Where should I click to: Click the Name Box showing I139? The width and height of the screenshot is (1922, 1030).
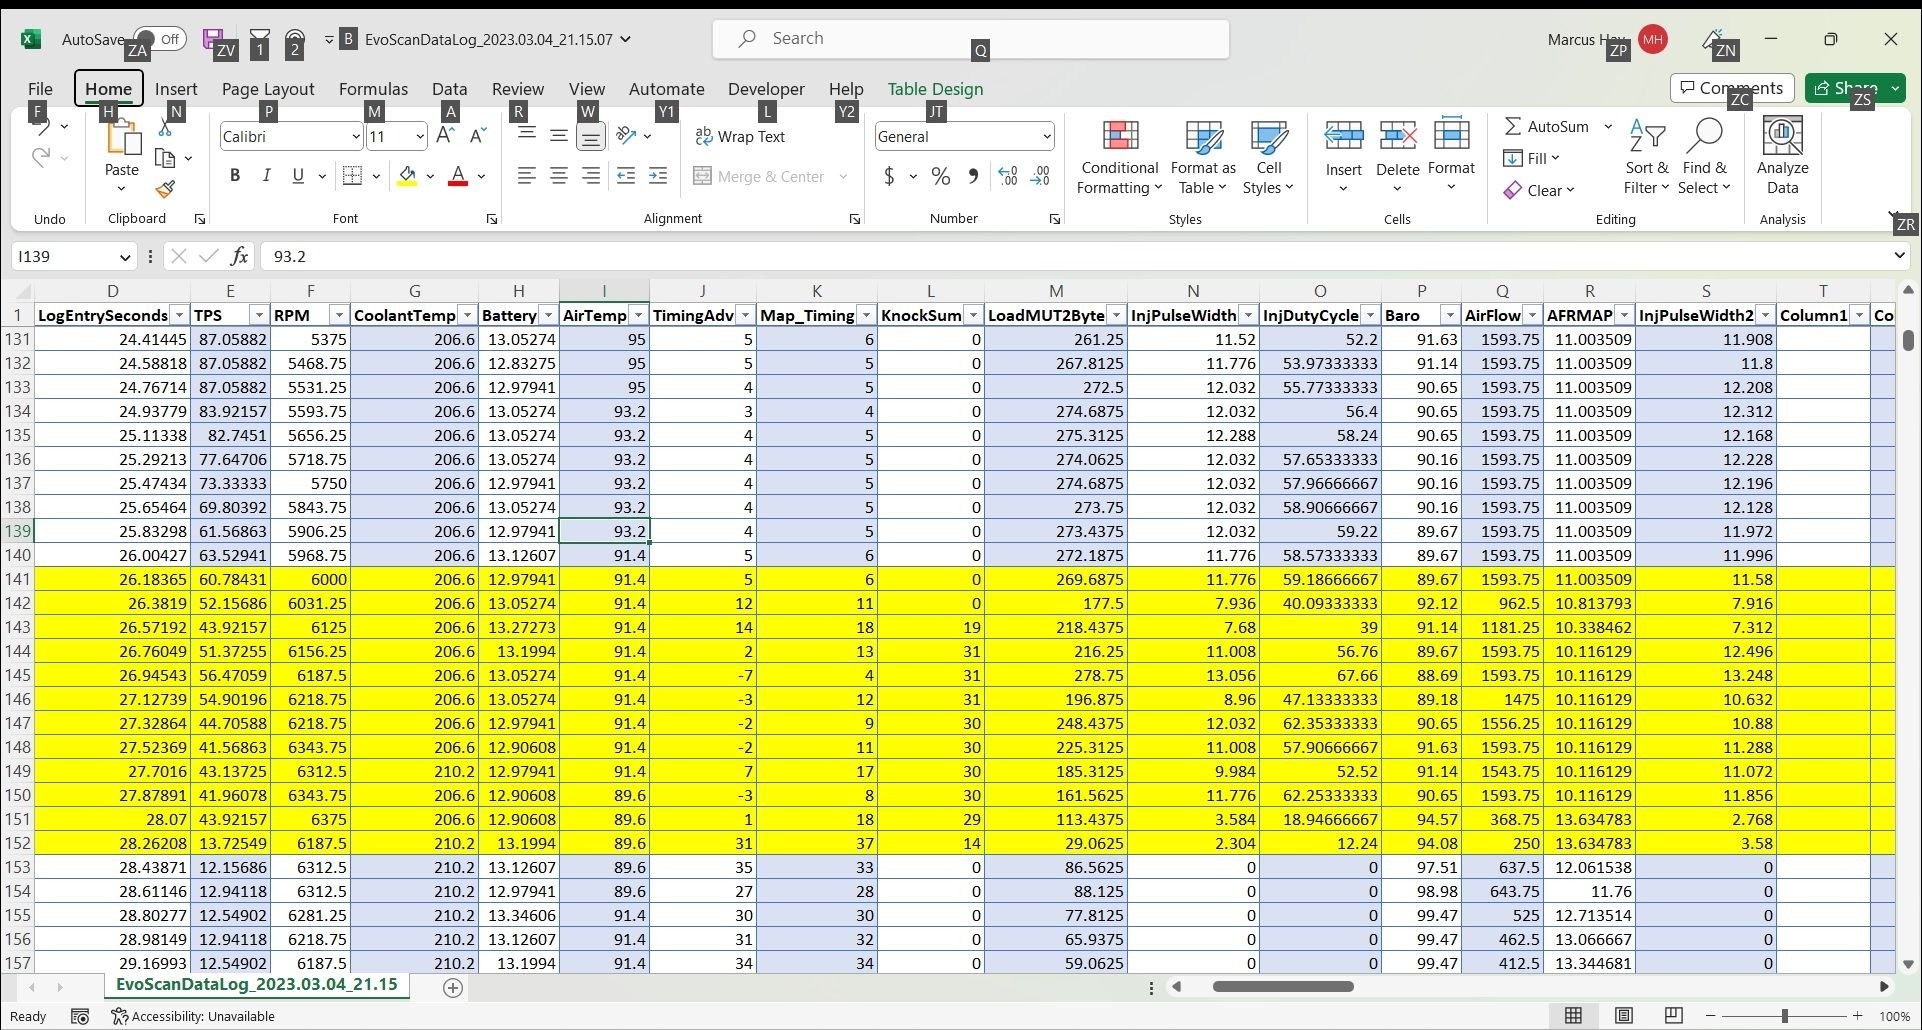pyautogui.click(x=65, y=257)
